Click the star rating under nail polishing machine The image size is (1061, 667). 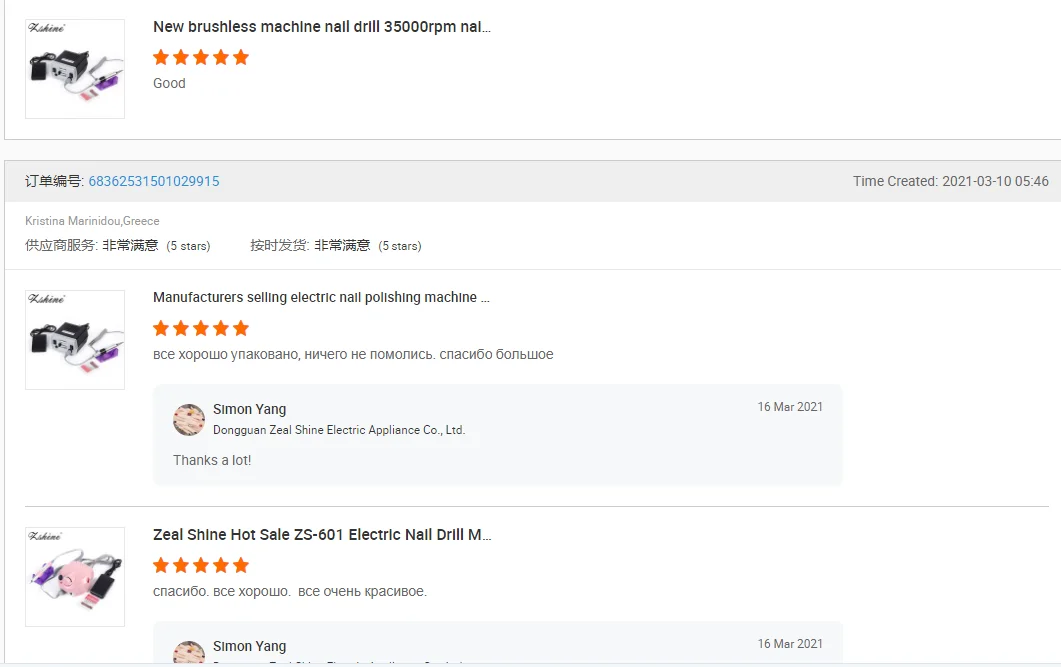pos(201,328)
